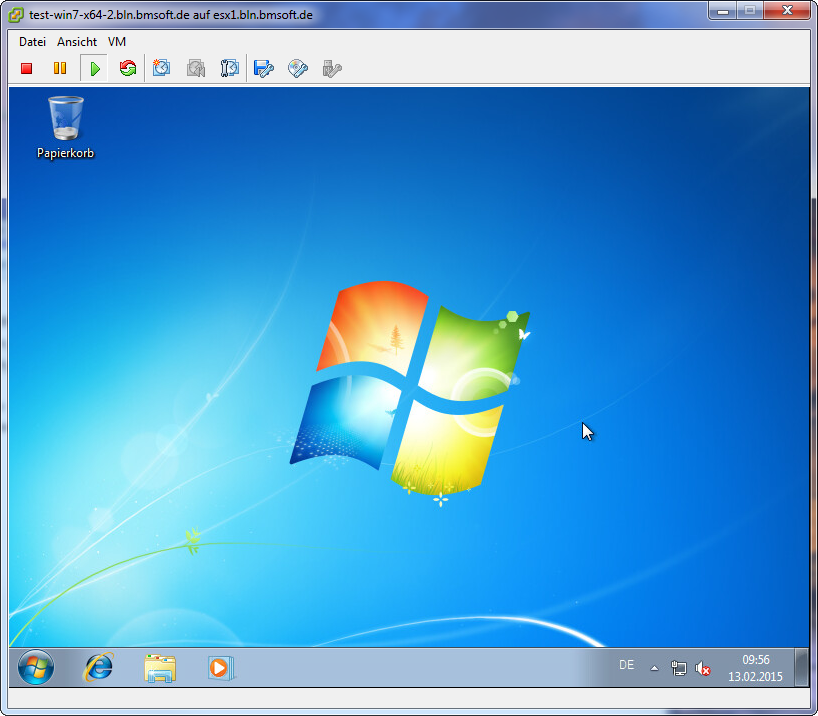Open the network status tray icon
818x716 pixels.
click(x=678, y=668)
